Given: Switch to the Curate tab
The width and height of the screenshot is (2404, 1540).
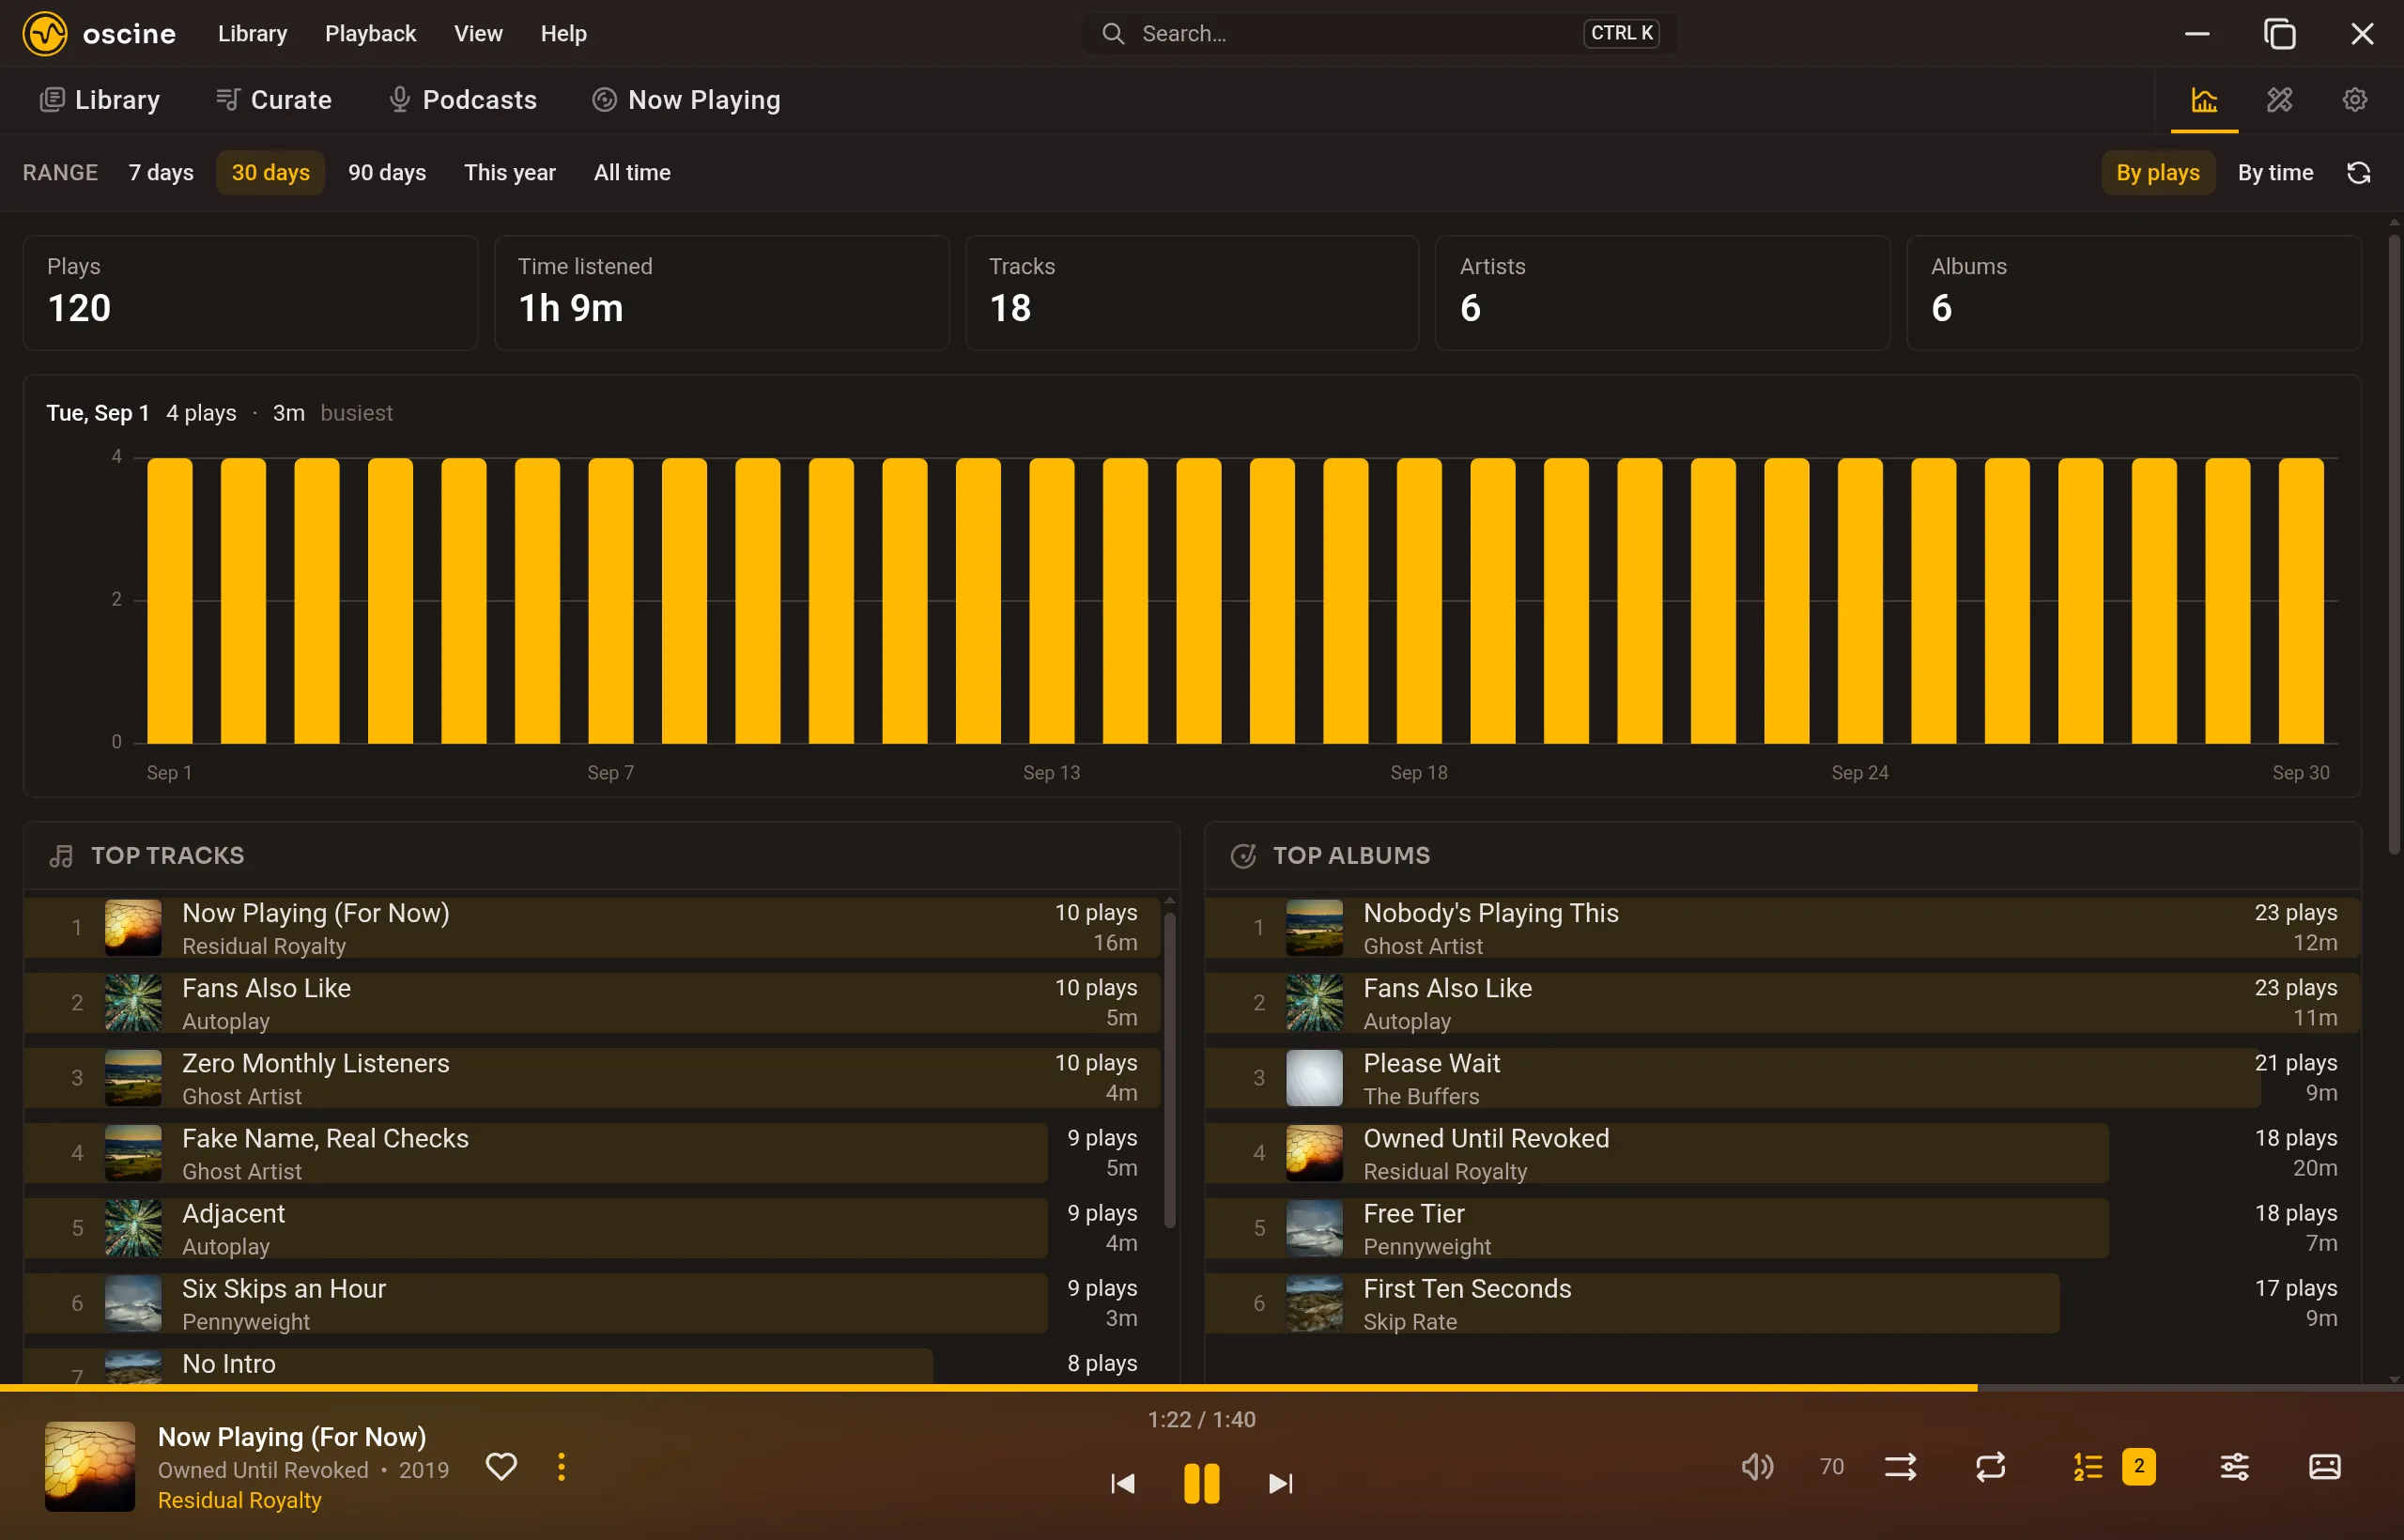Looking at the screenshot, I should click(x=273, y=100).
